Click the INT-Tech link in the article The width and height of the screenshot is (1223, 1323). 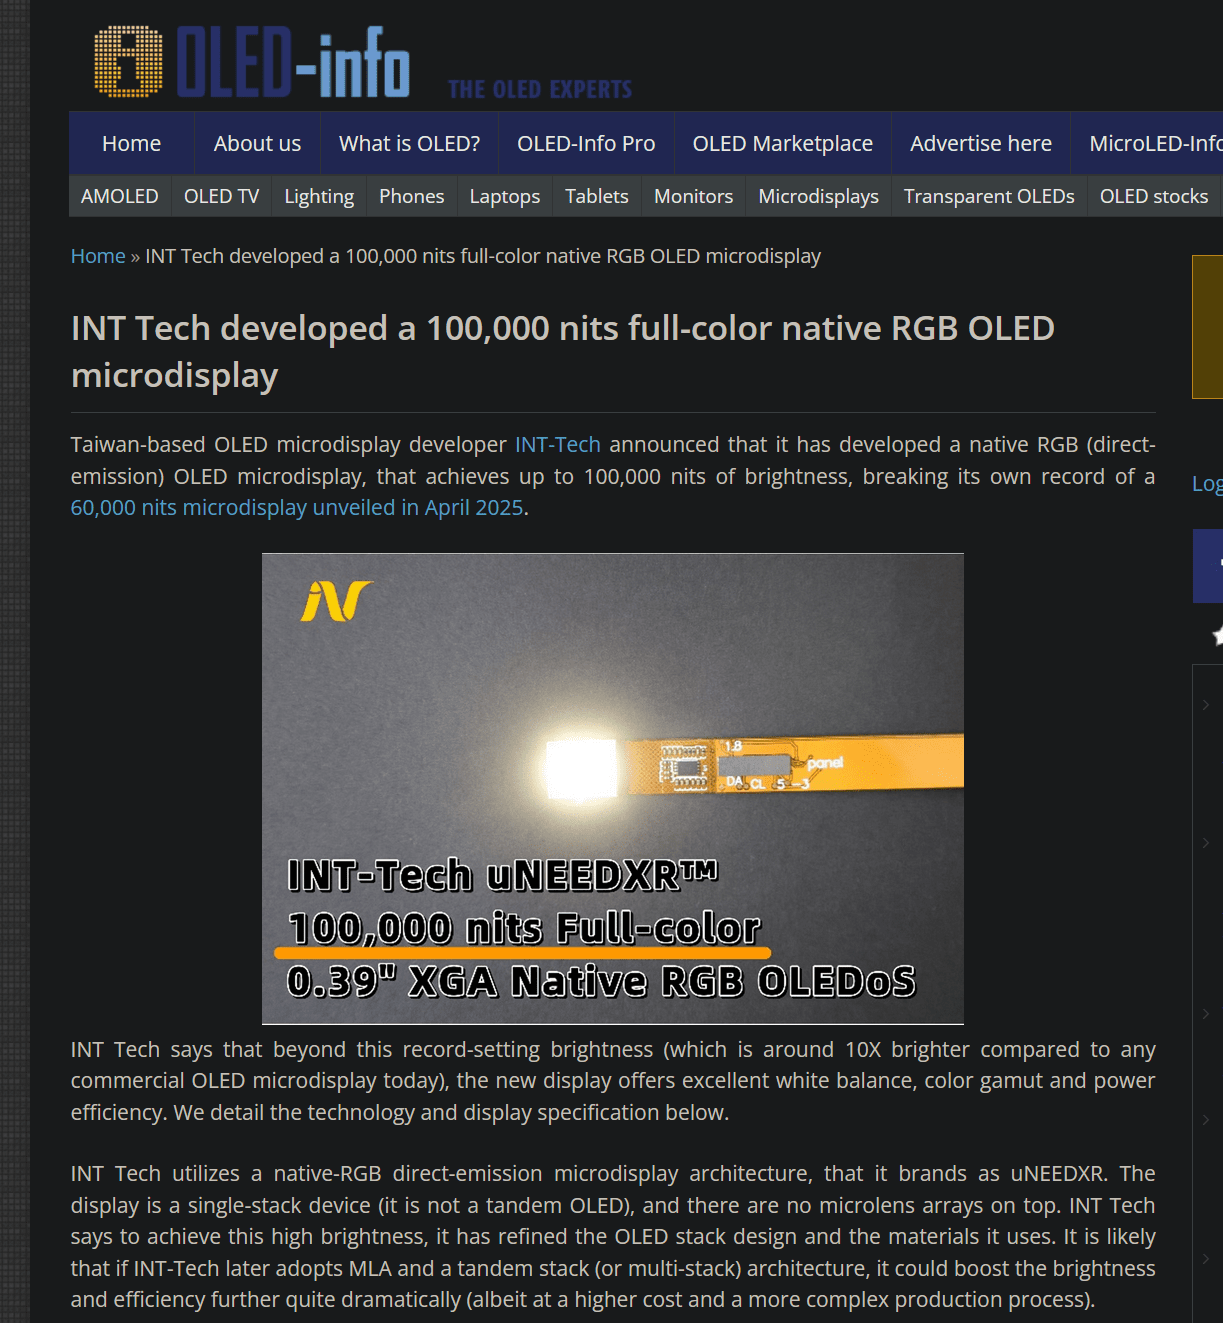557,444
